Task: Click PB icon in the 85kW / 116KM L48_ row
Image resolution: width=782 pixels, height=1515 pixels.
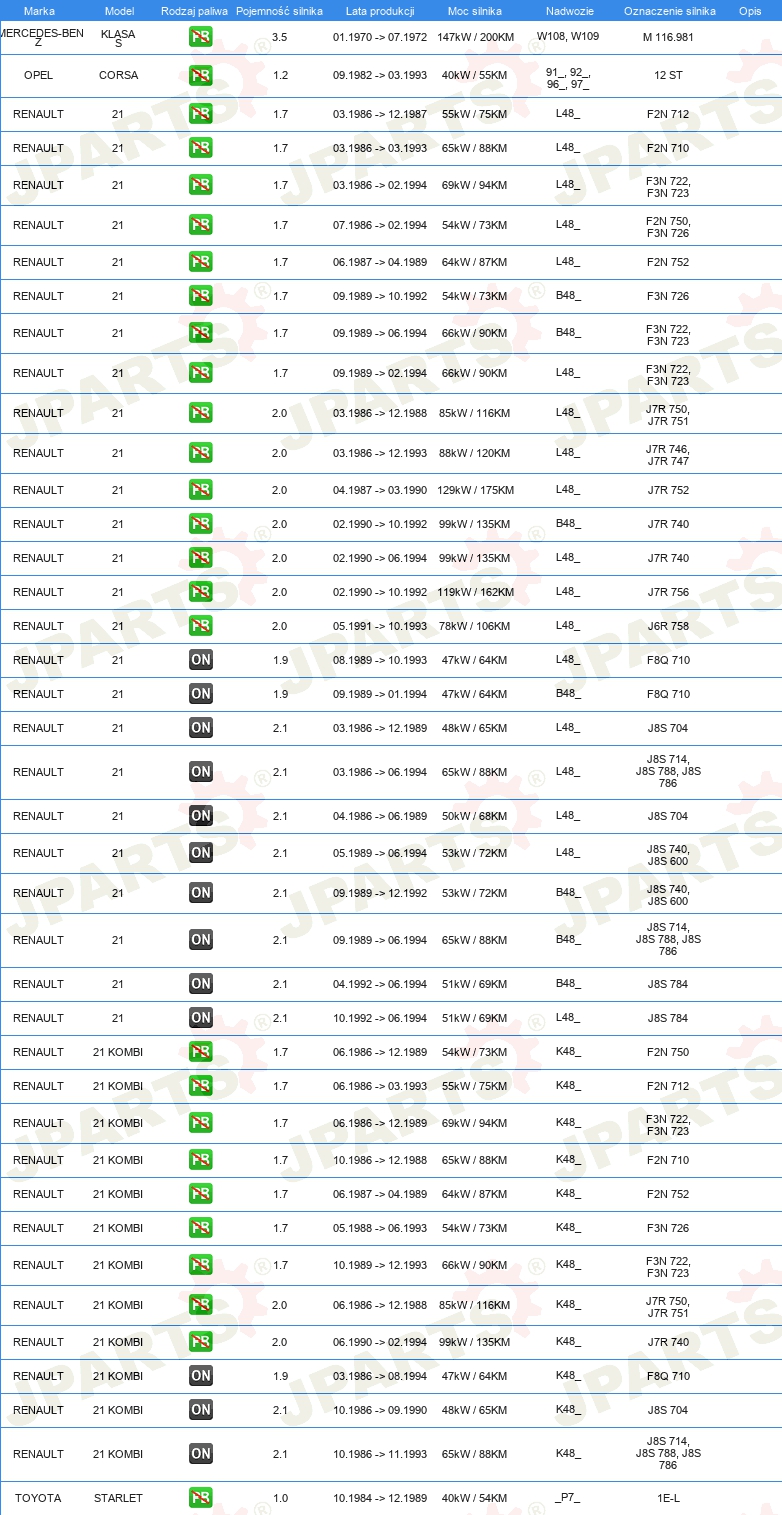Action: (x=200, y=413)
